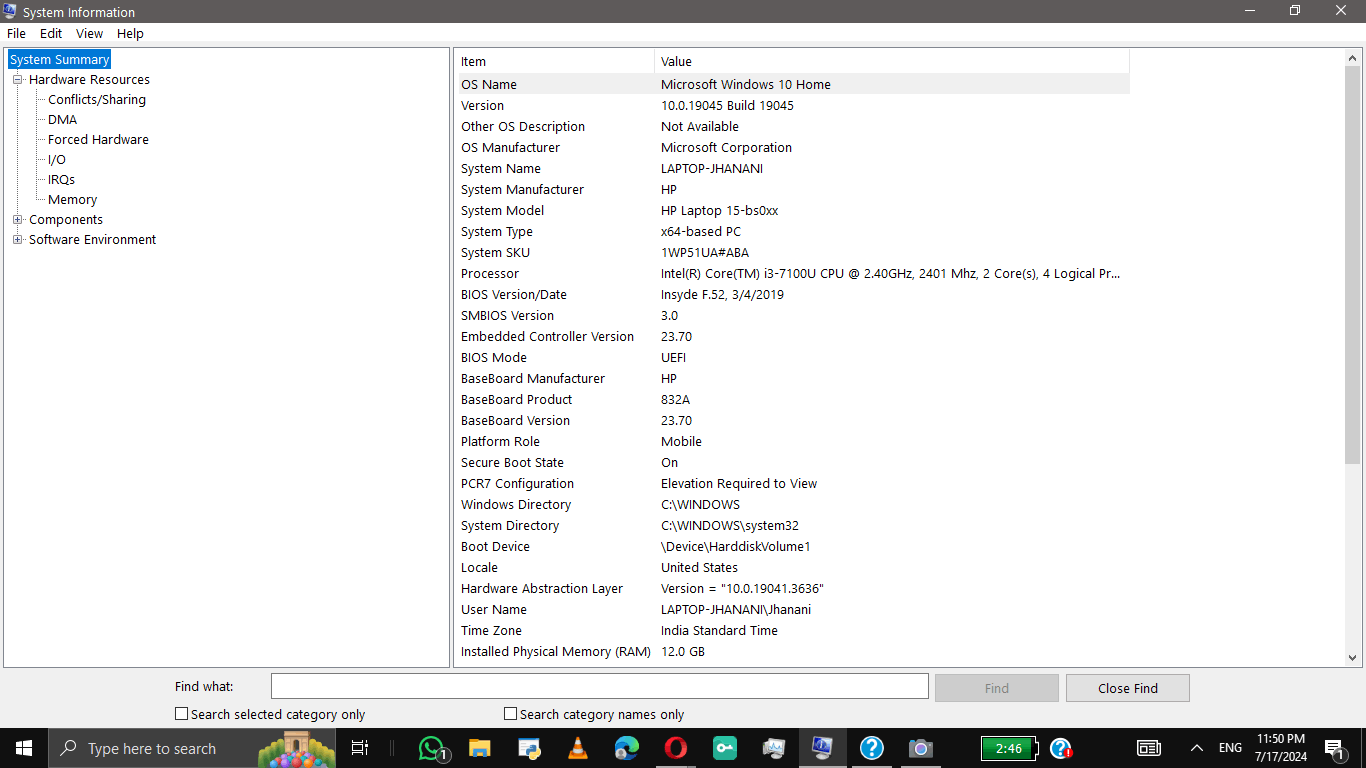The height and width of the screenshot is (768, 1366).
Task: Show hidden tray icons chevron
Action: (x=1196, y=748)
